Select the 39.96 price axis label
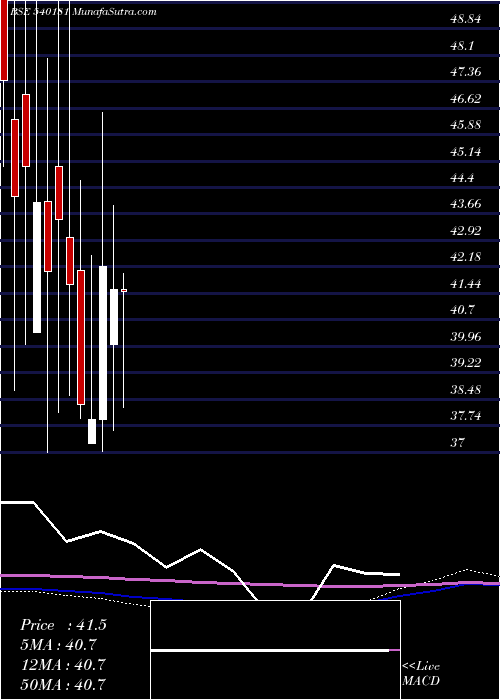The height and width of the screenshot is (700, 500). click(466, 337)
